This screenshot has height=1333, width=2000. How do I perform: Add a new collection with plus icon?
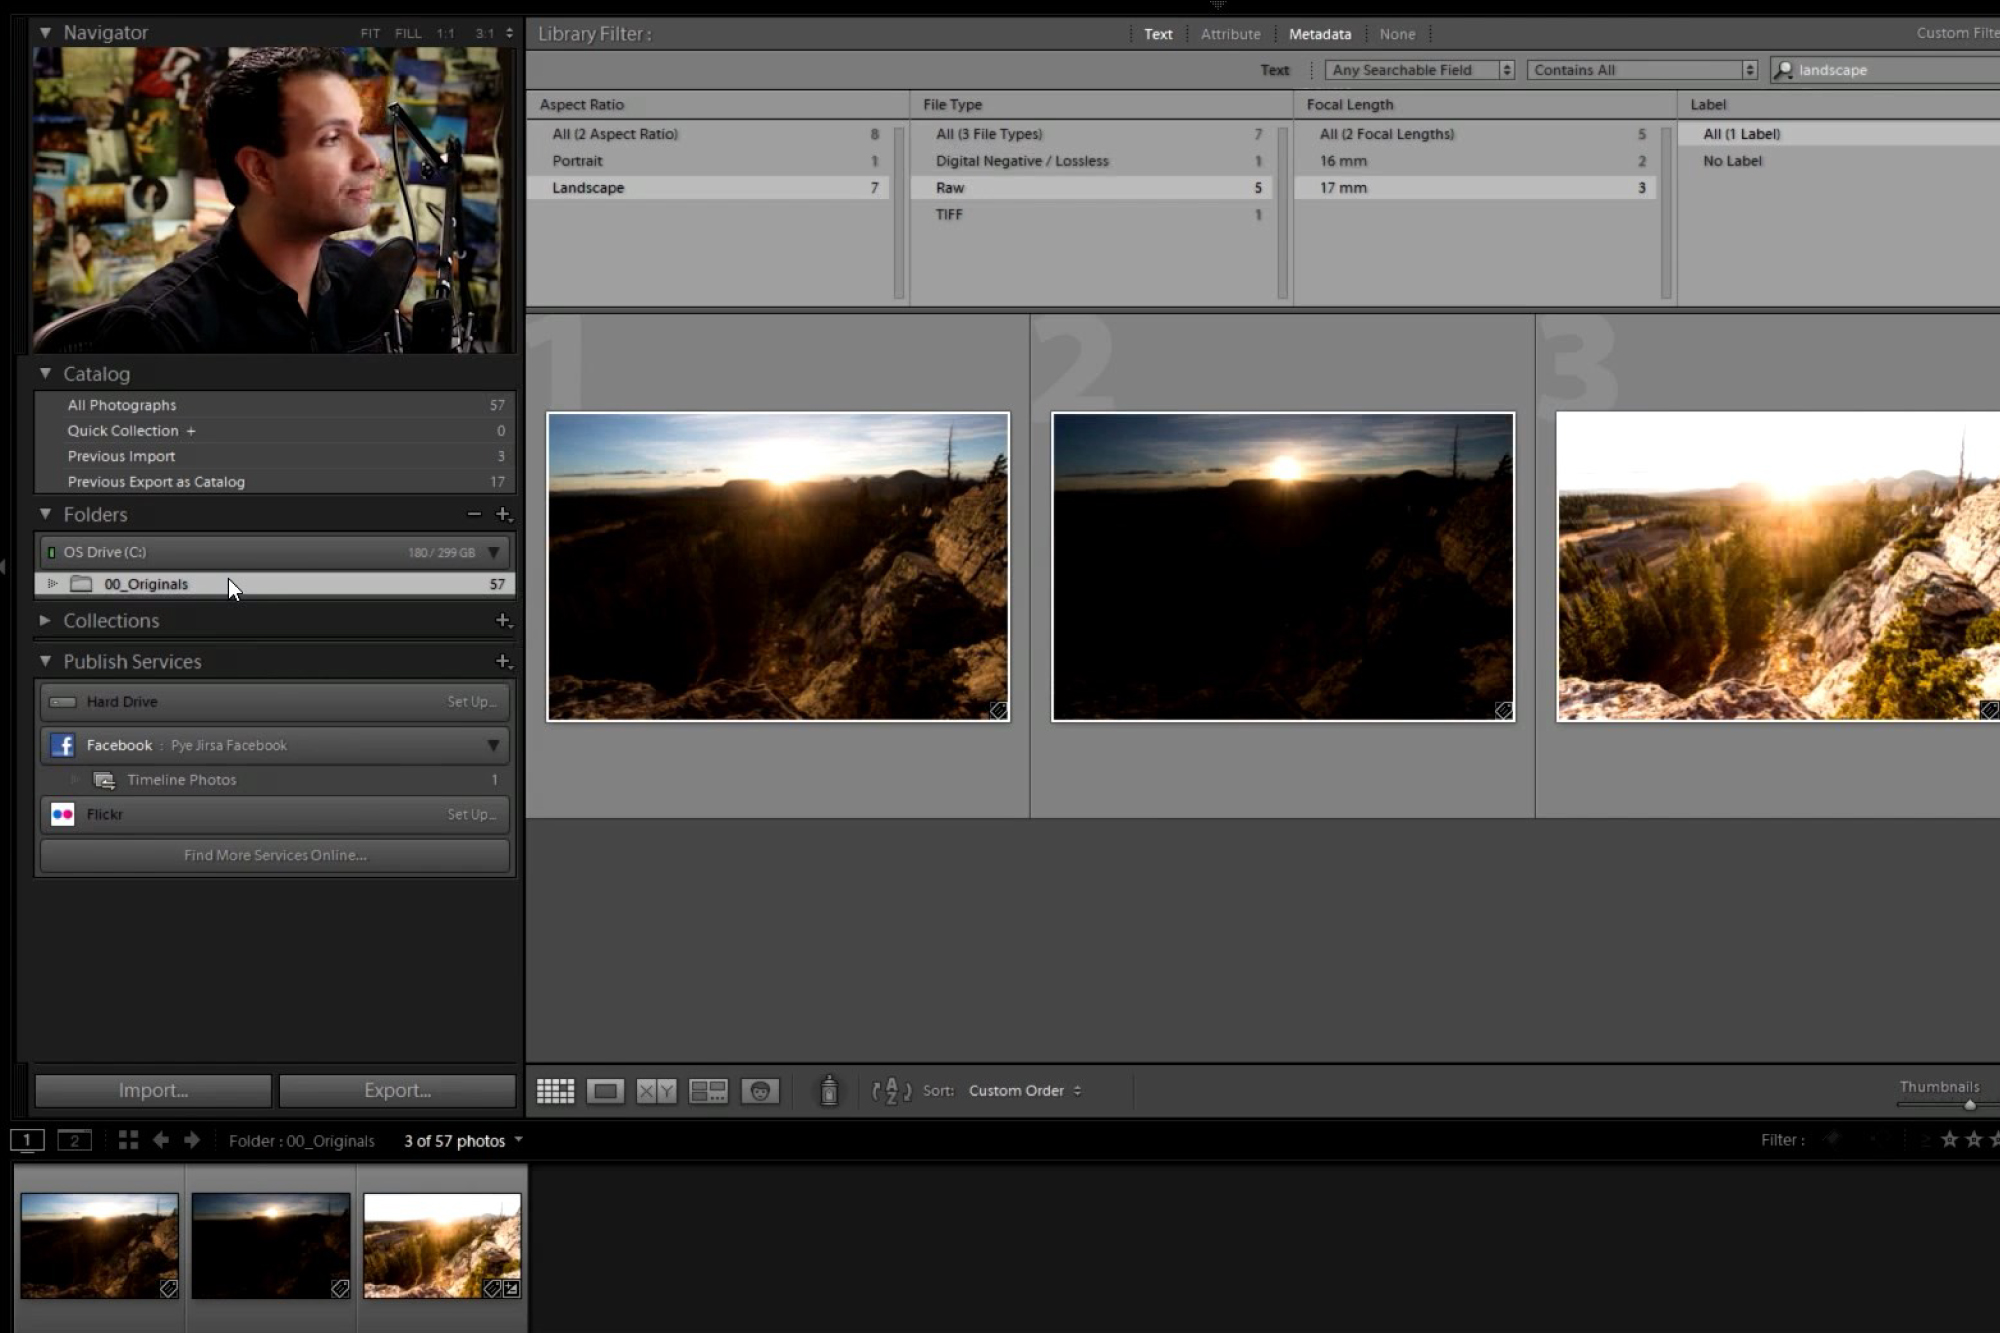(504, 620)
